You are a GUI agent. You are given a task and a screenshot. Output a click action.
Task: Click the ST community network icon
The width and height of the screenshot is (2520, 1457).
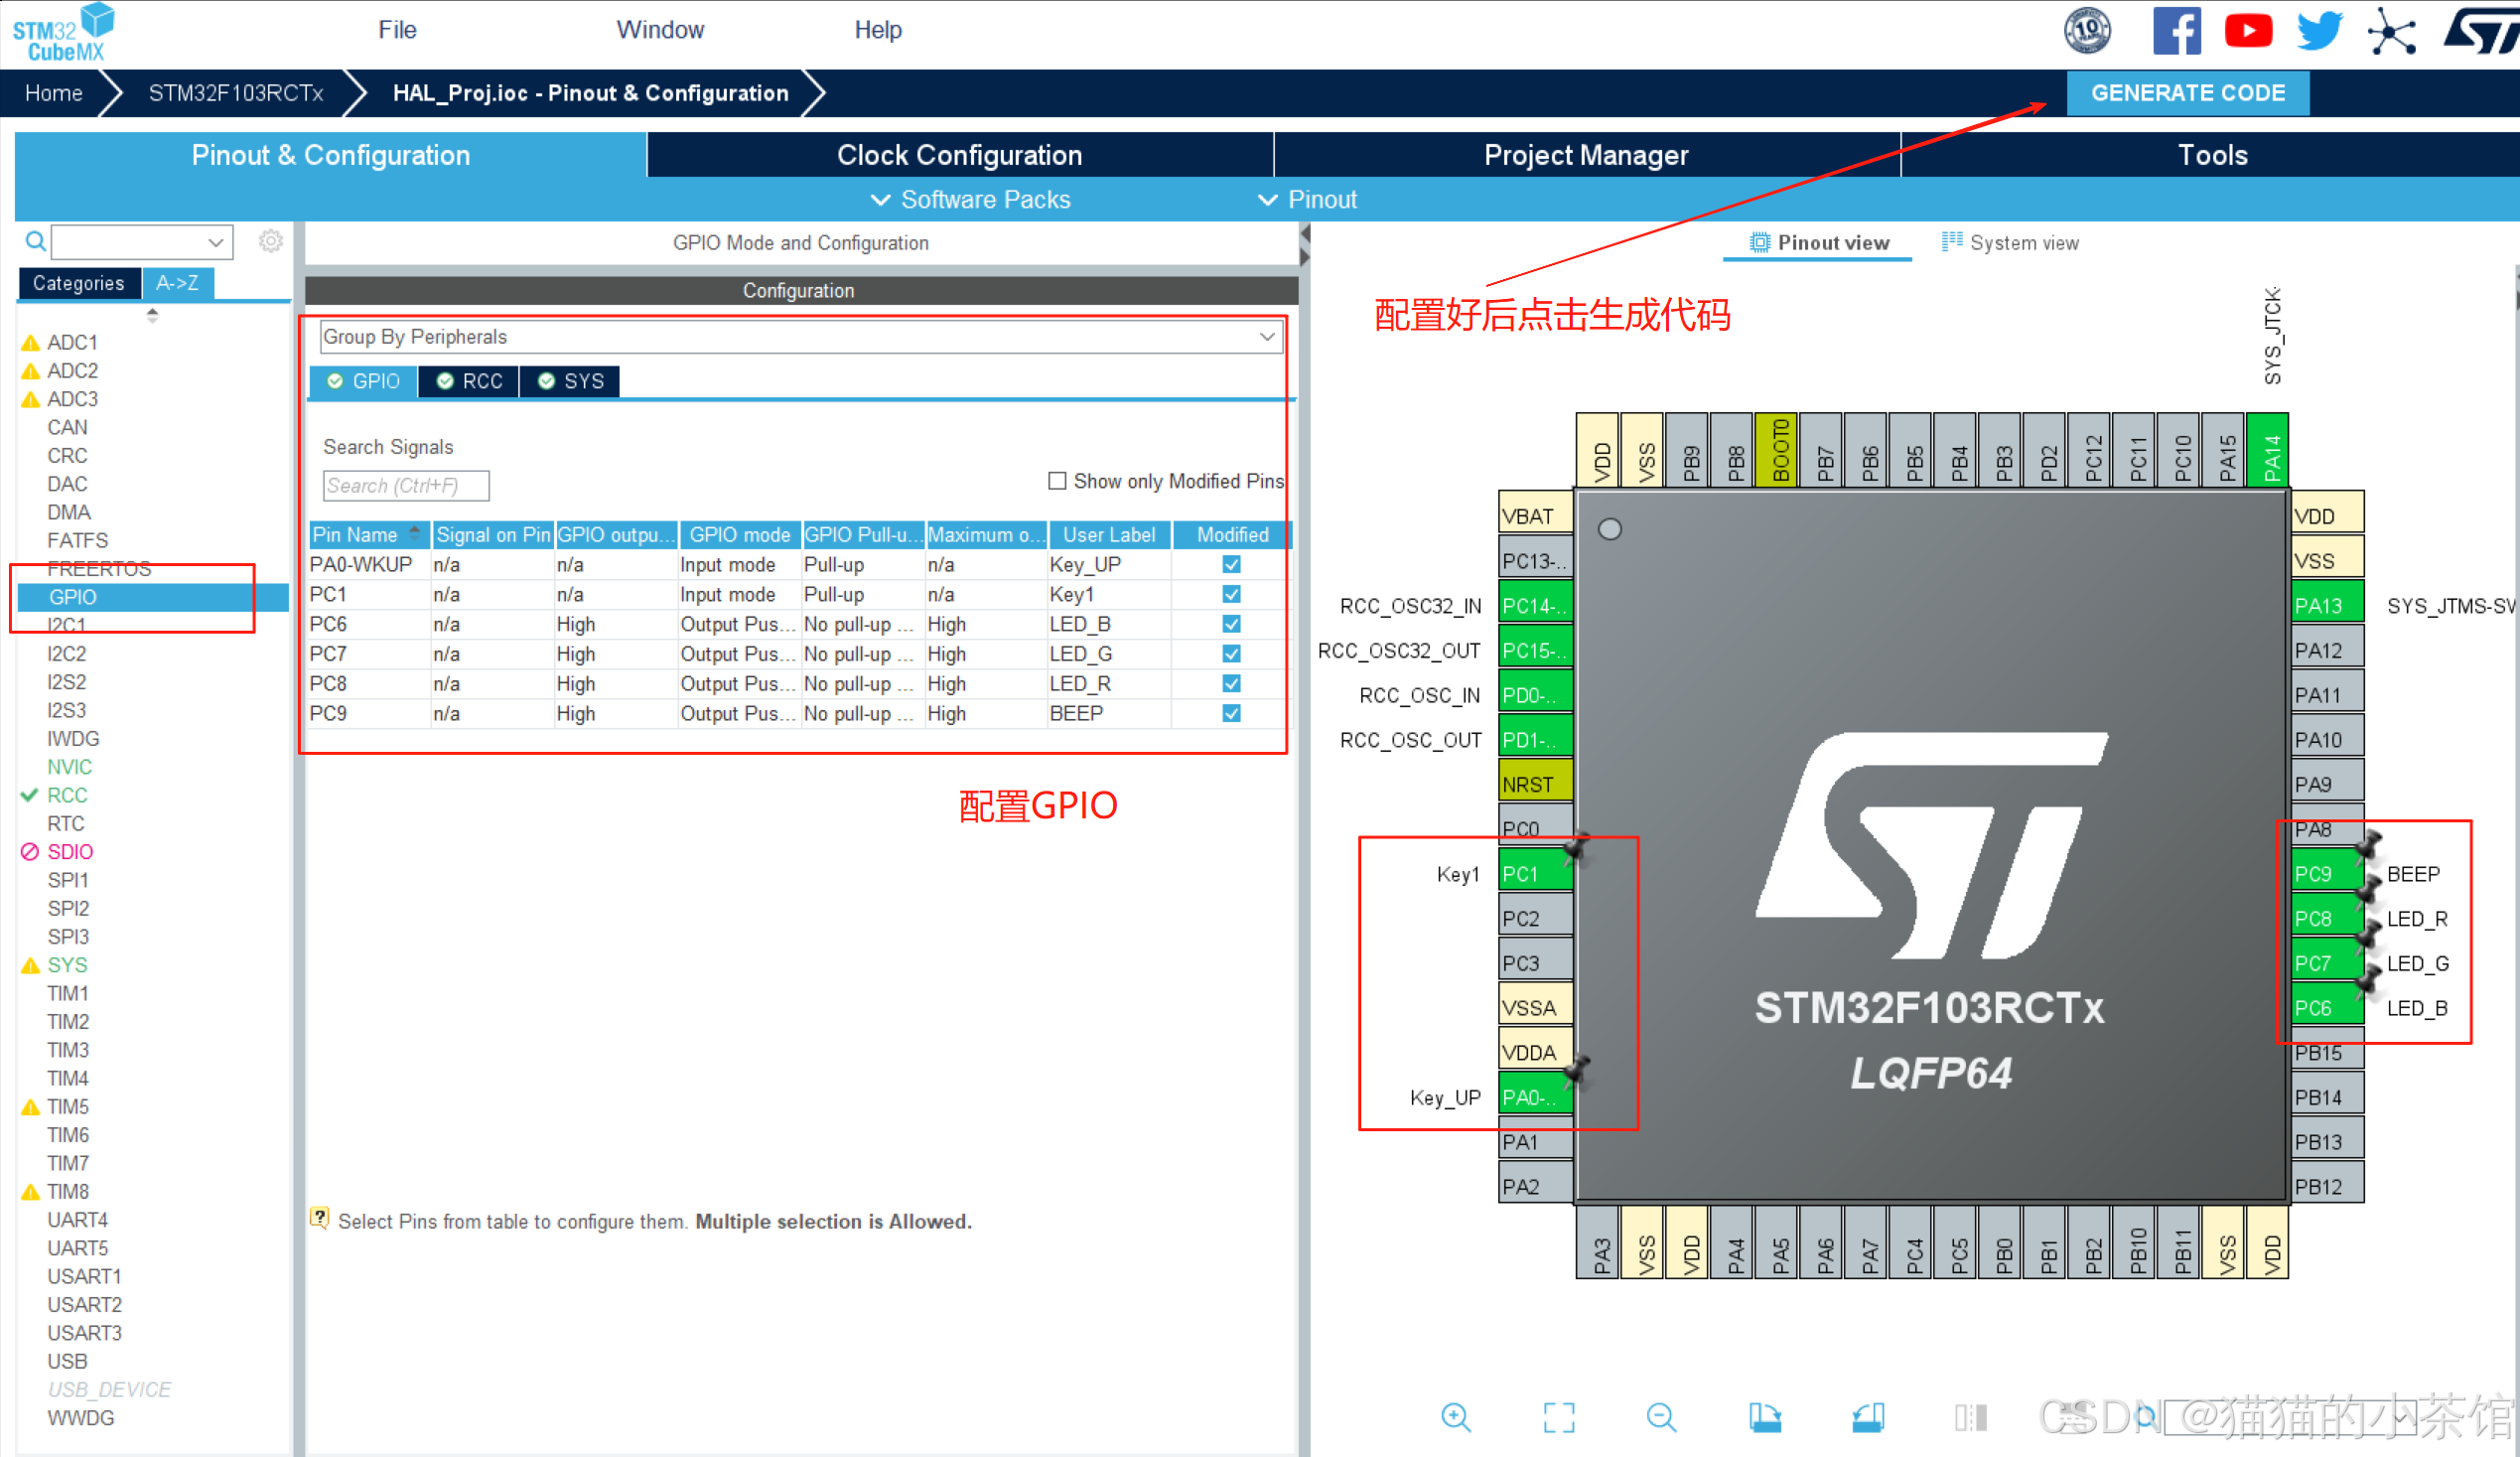(x=2392, y=31)
